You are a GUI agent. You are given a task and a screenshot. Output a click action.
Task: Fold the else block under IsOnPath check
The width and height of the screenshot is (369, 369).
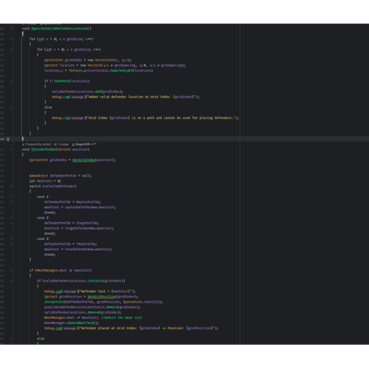(11, 107)
